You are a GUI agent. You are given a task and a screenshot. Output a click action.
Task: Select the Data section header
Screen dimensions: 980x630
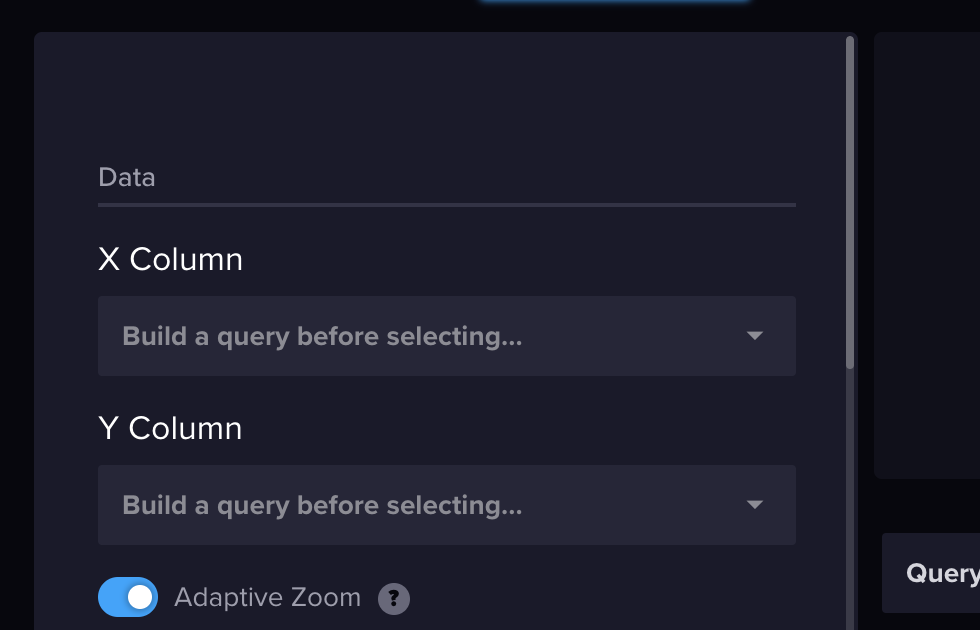coord(126,177)
